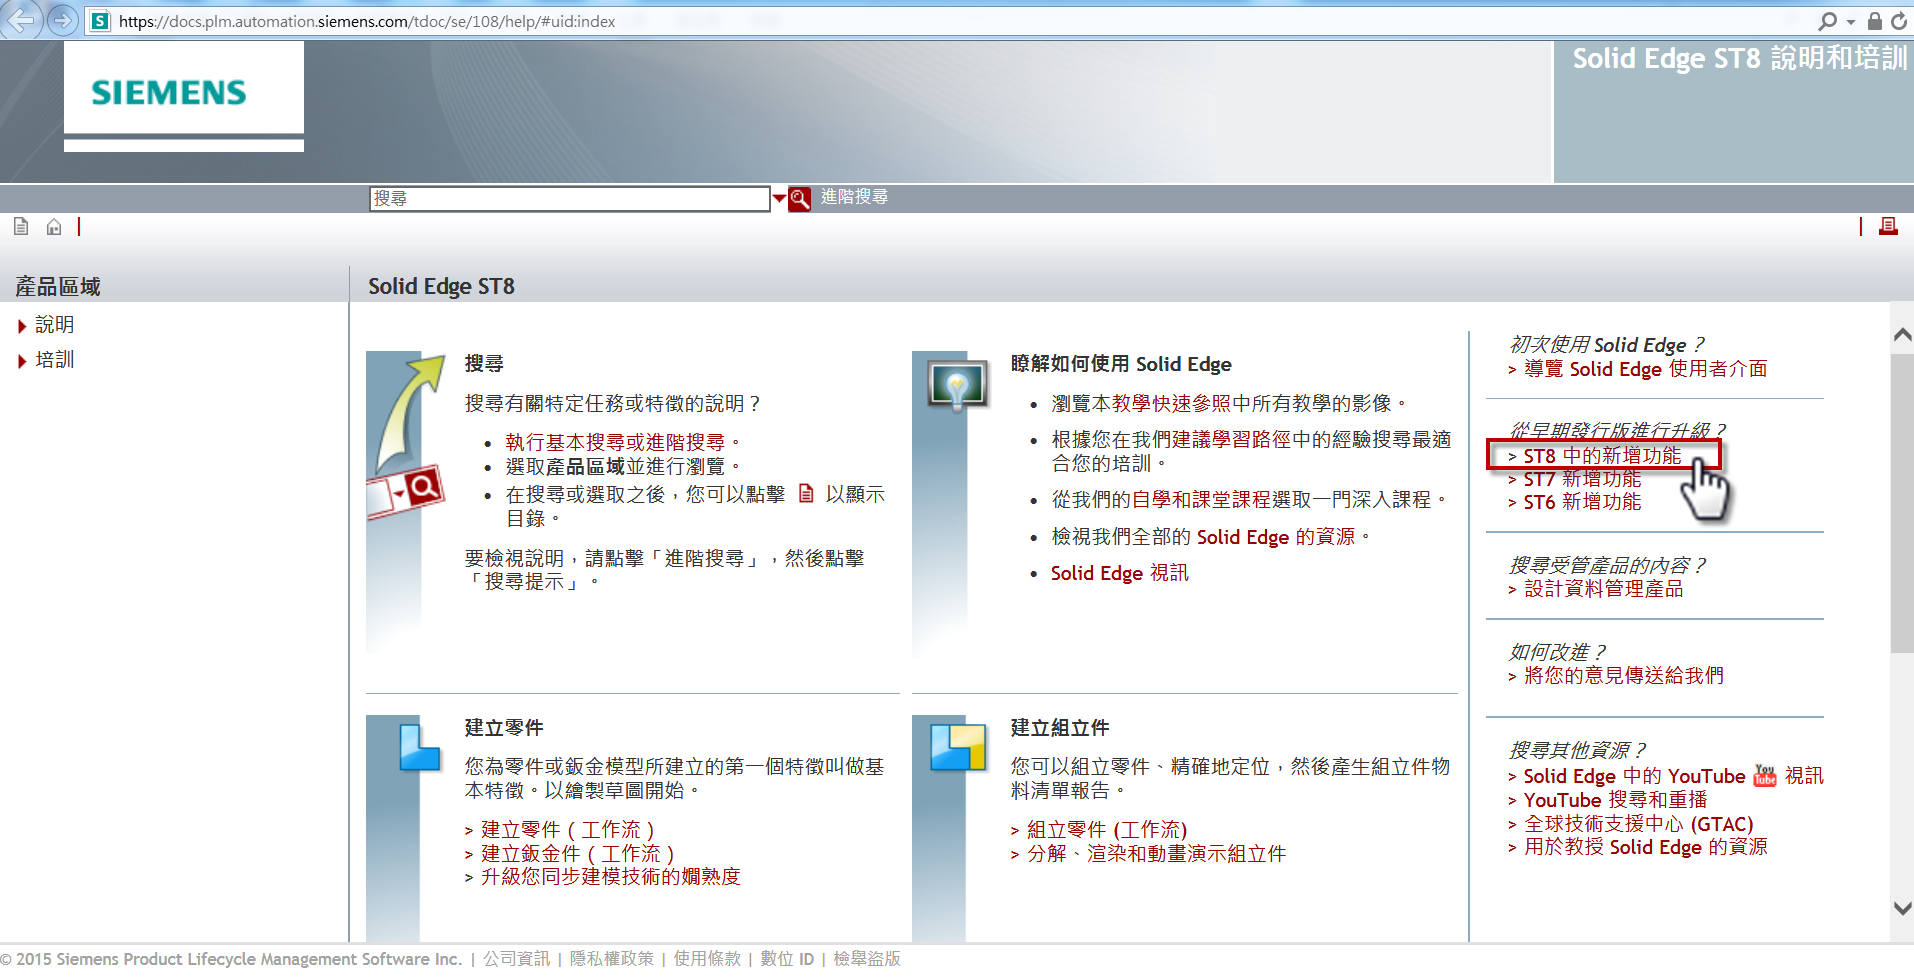
Task: Click the site favicon in address bar
Action: pyautogui.click(x=100, y=21)
